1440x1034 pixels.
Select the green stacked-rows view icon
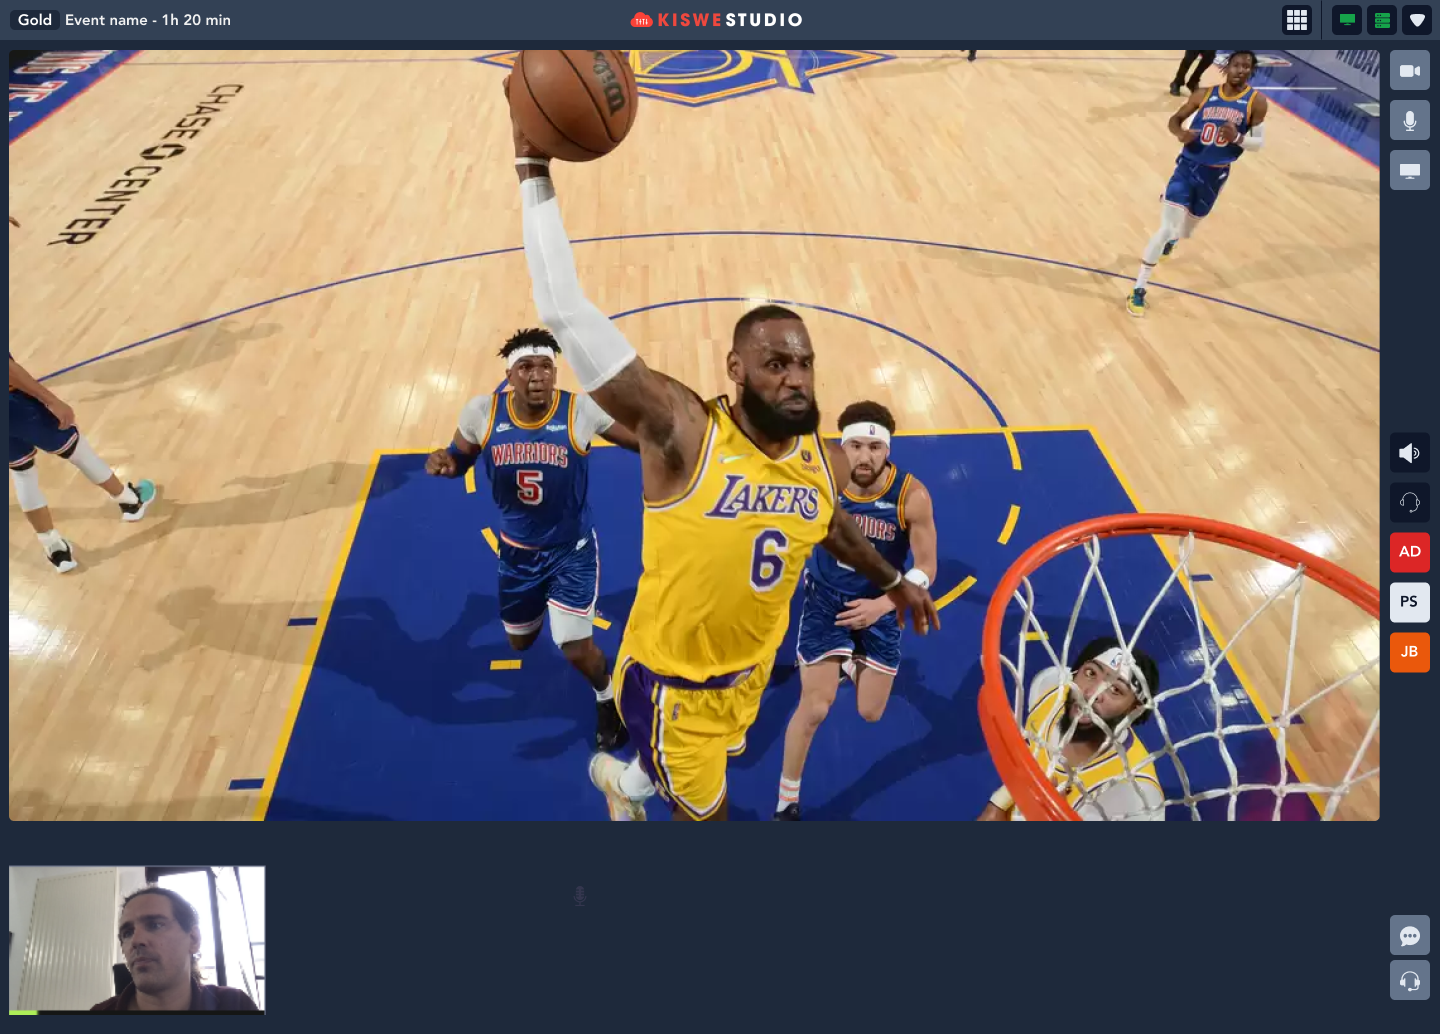coord(1382,20)
